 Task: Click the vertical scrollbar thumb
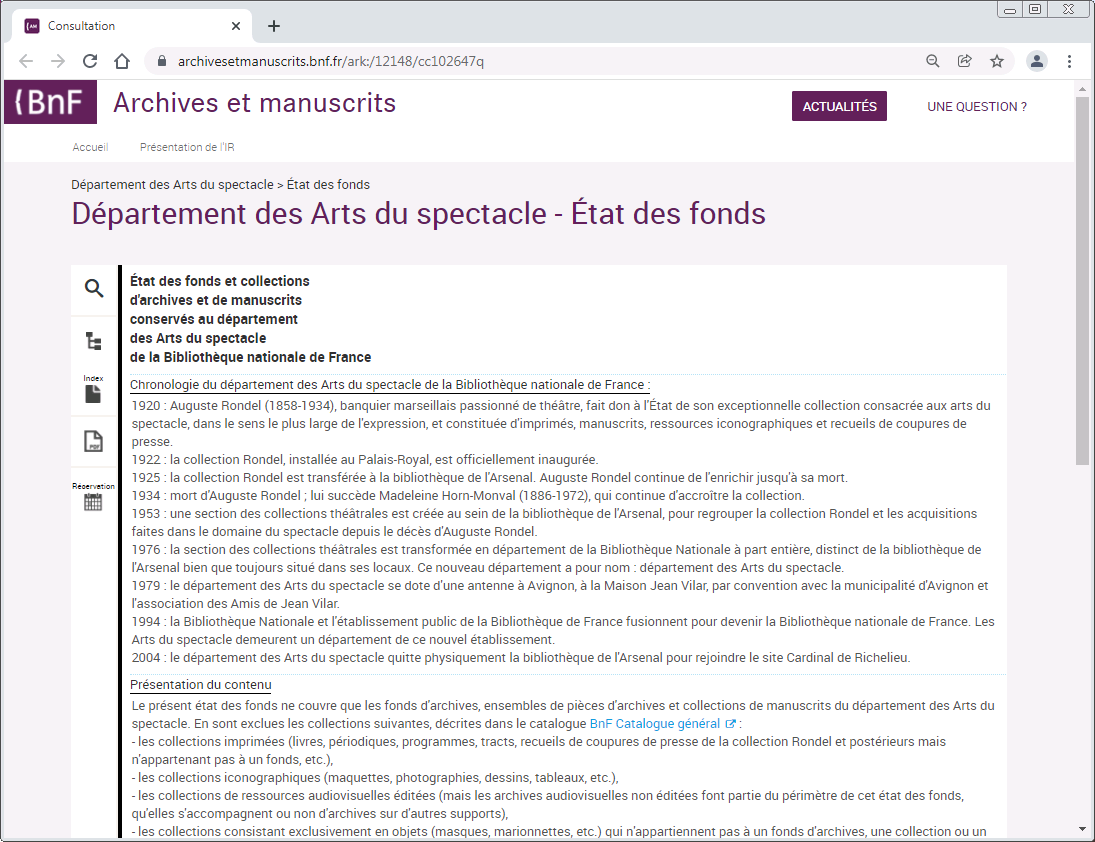1082,281
